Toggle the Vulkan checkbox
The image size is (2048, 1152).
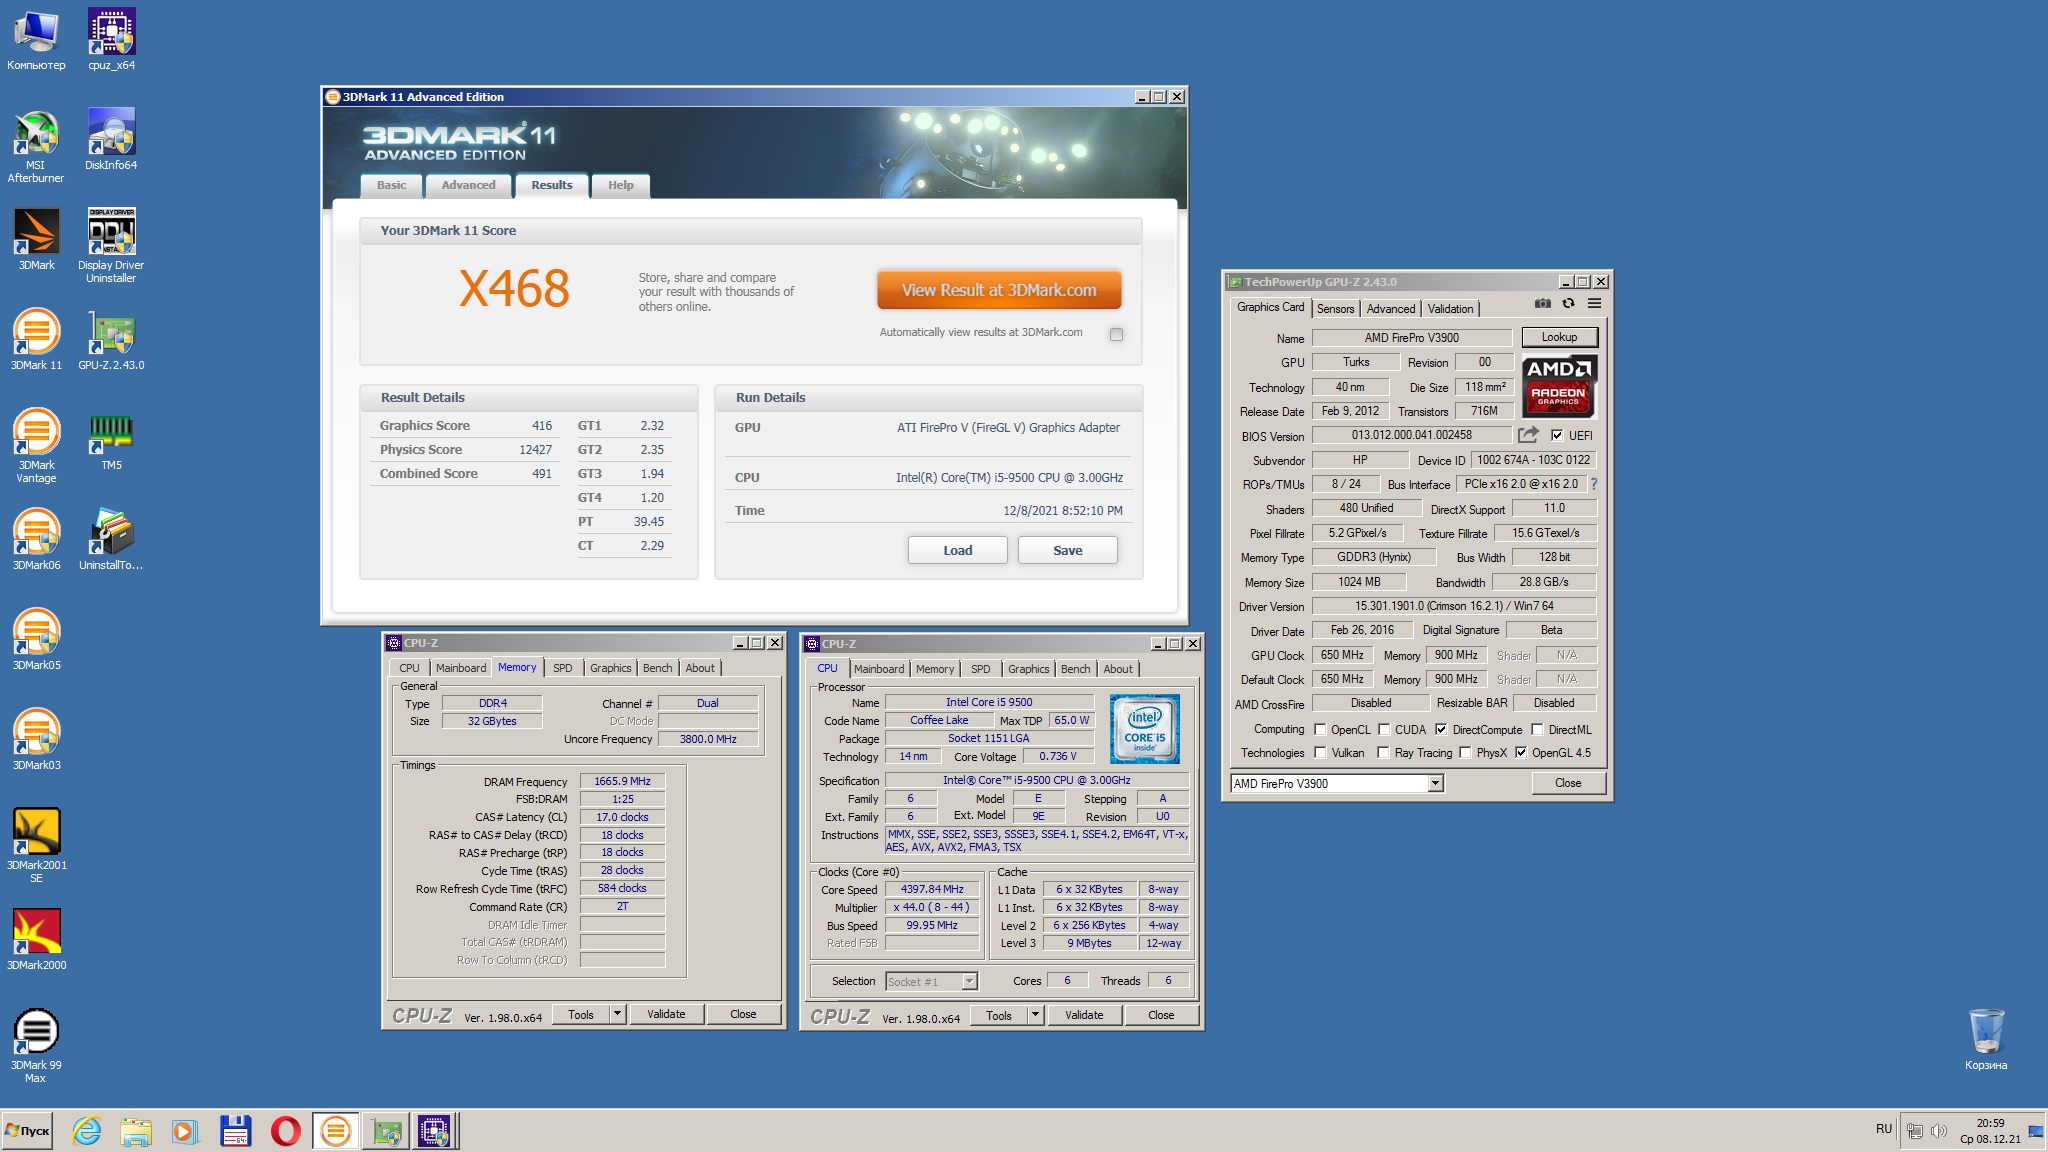point(1320,753)
